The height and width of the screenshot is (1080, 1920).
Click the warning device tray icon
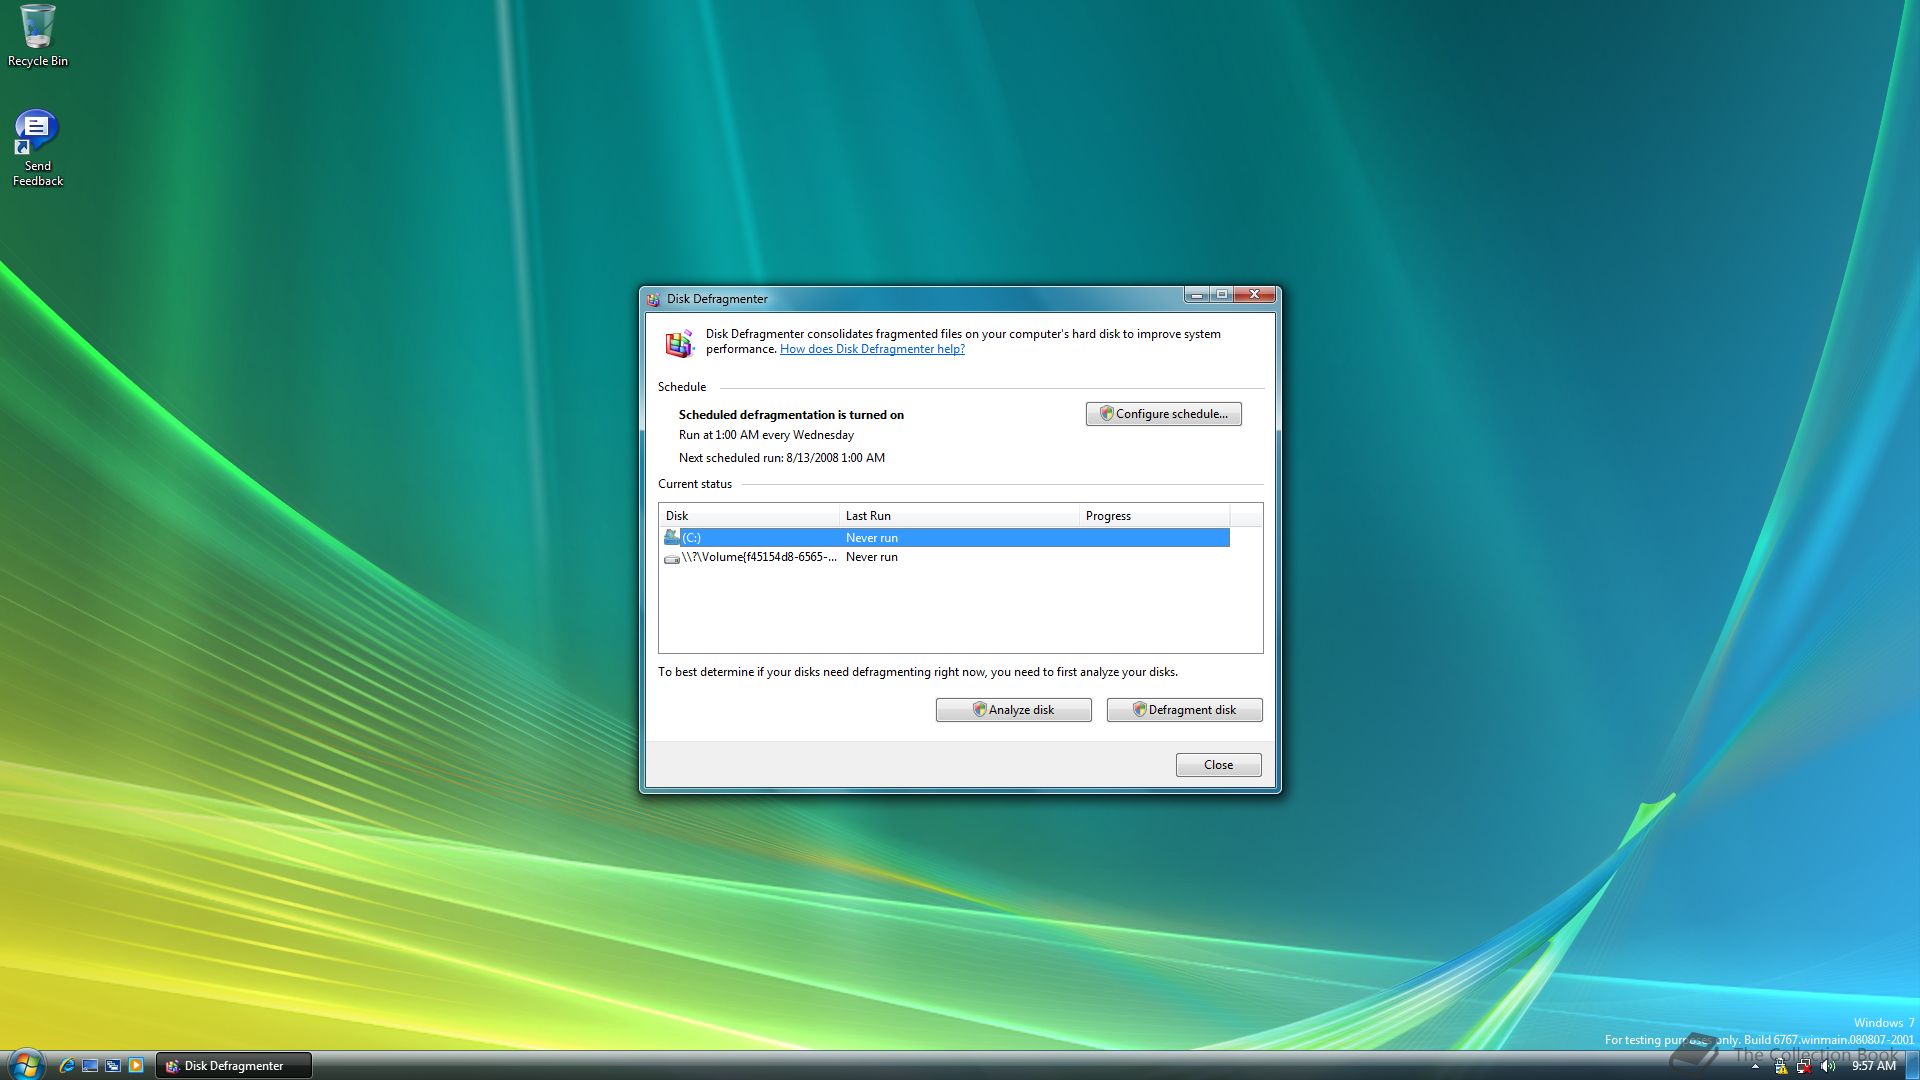[1781, 1066]
